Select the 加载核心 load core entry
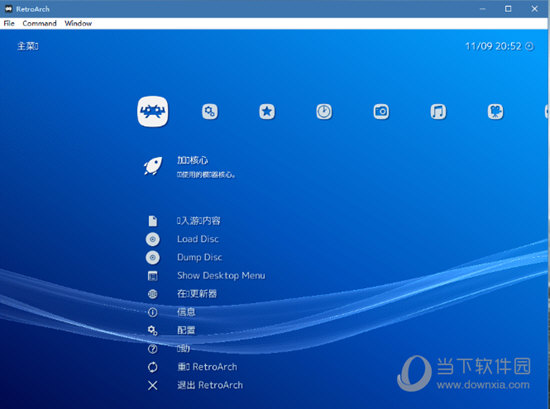 (192, 160)
